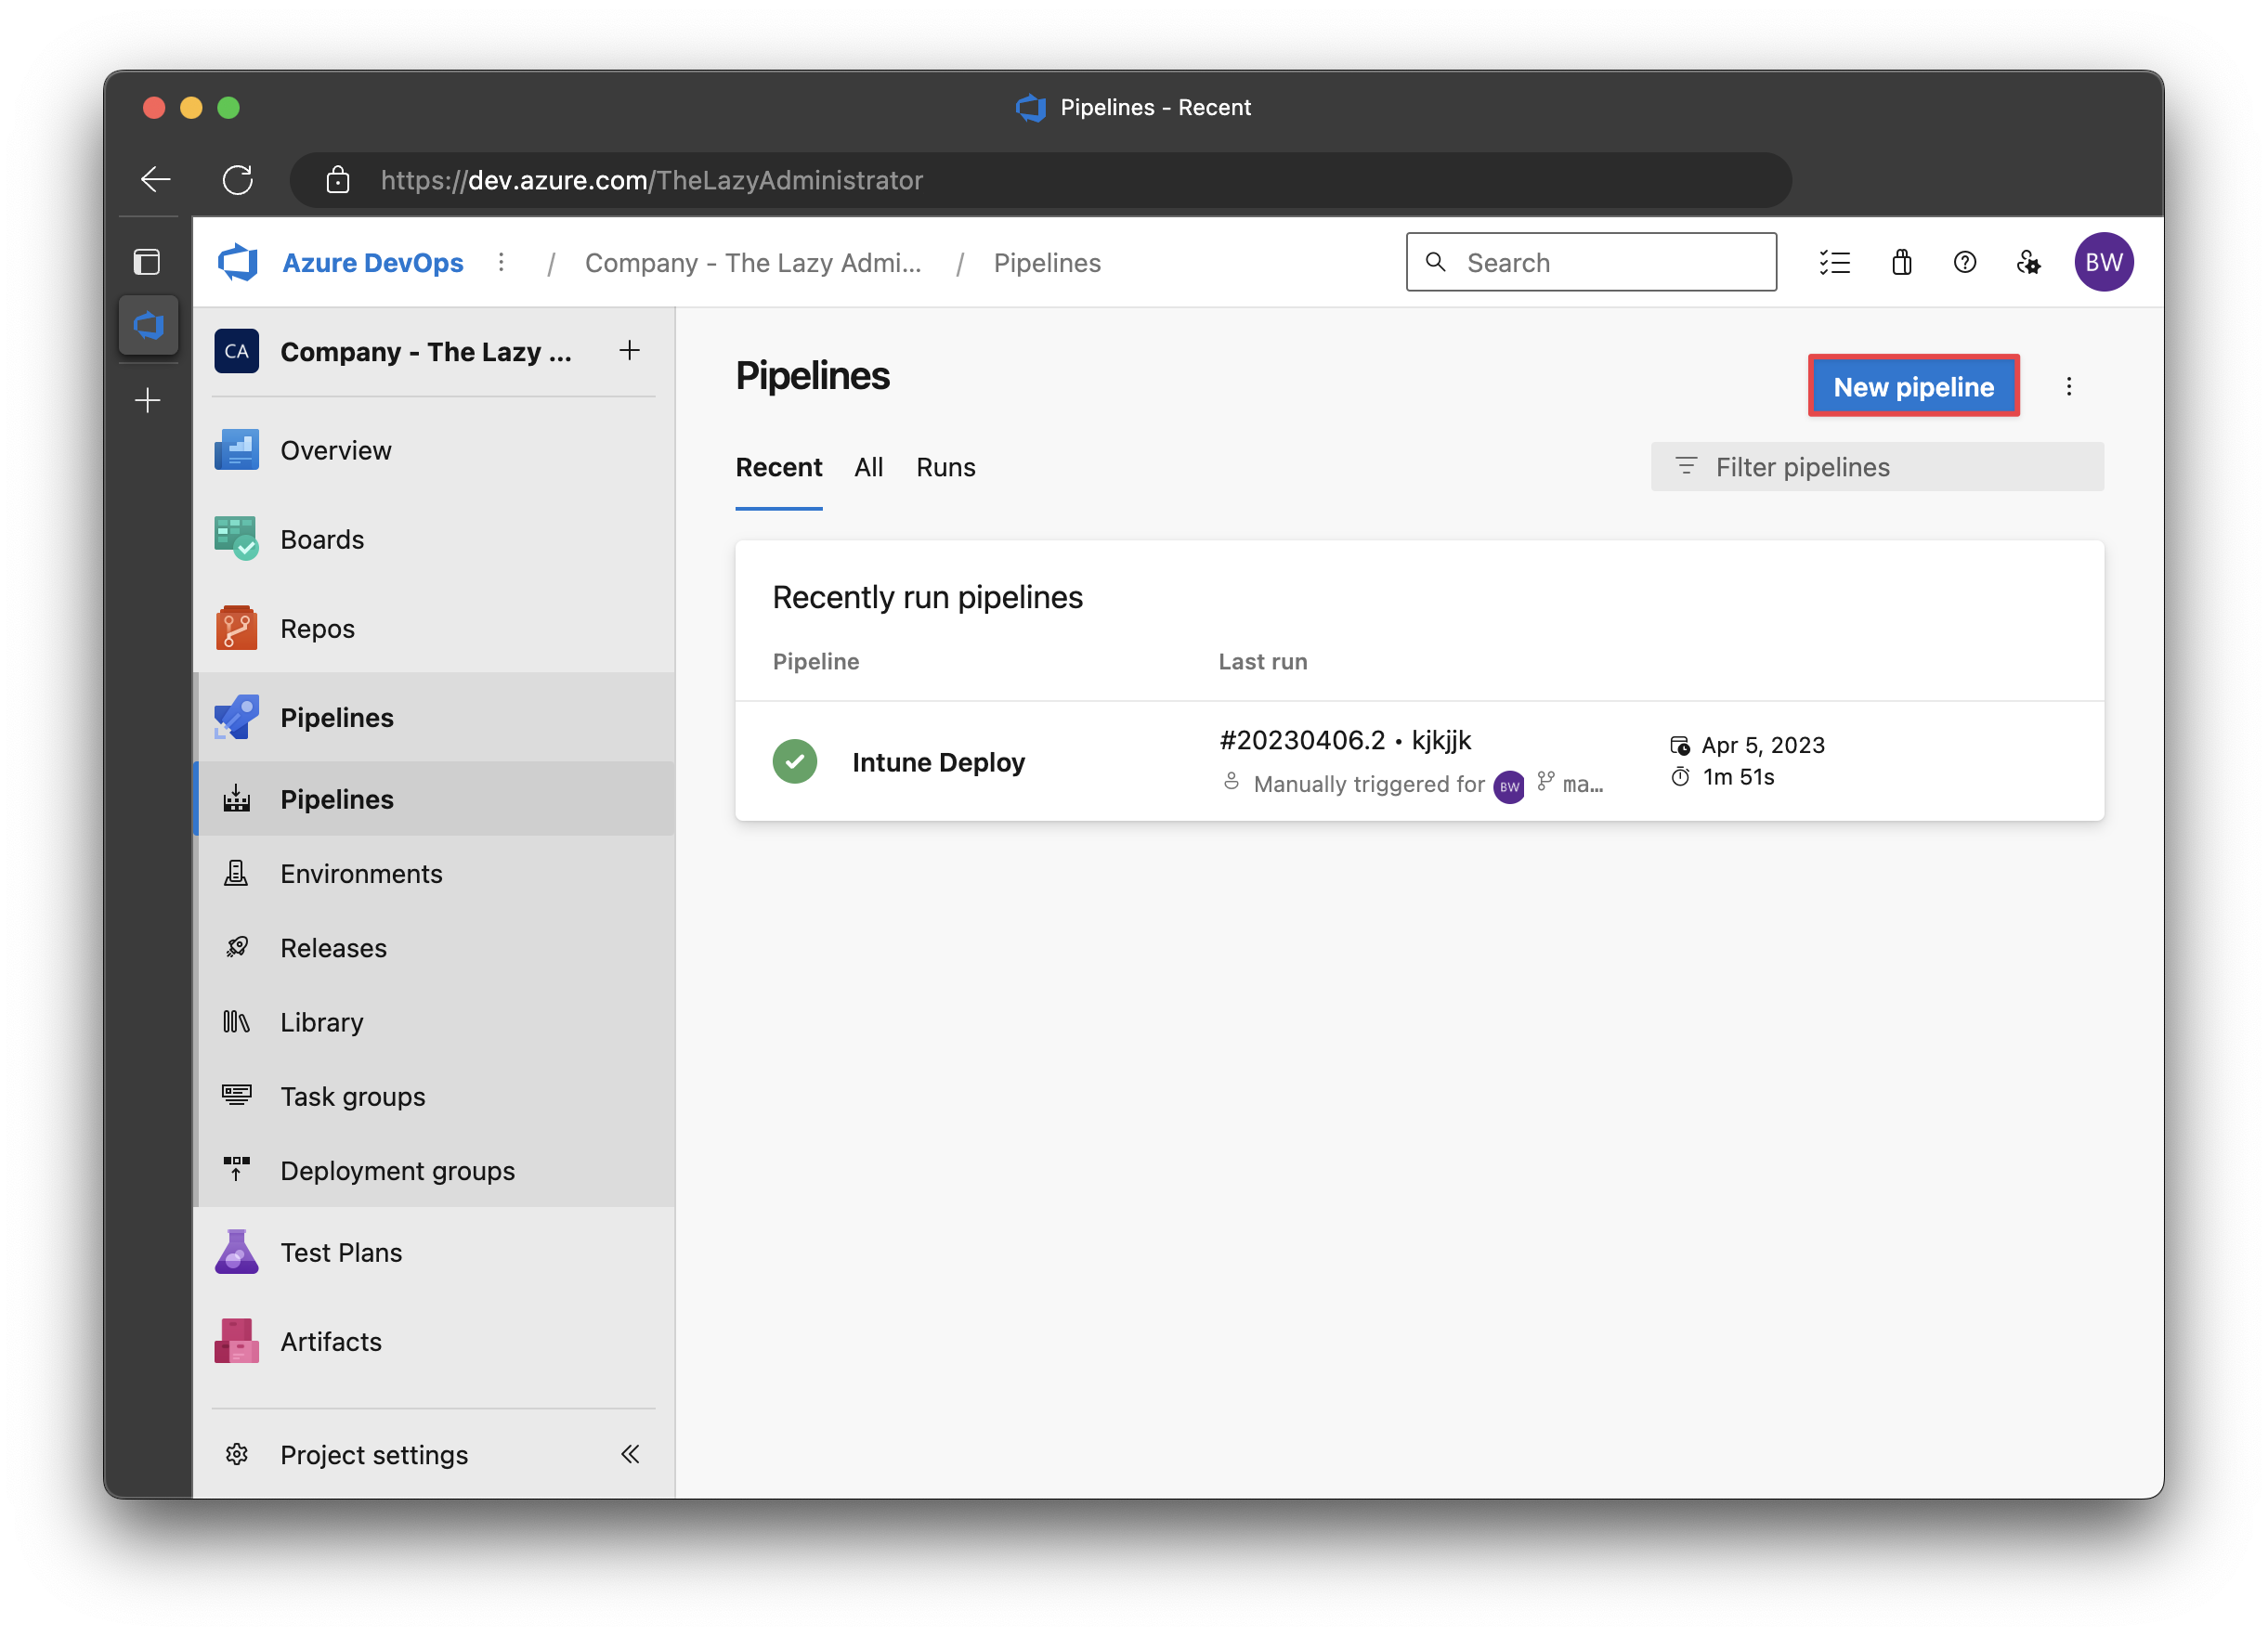Open user settings icon near avatar
2268x1636 pixels.
click(2028, 262)
